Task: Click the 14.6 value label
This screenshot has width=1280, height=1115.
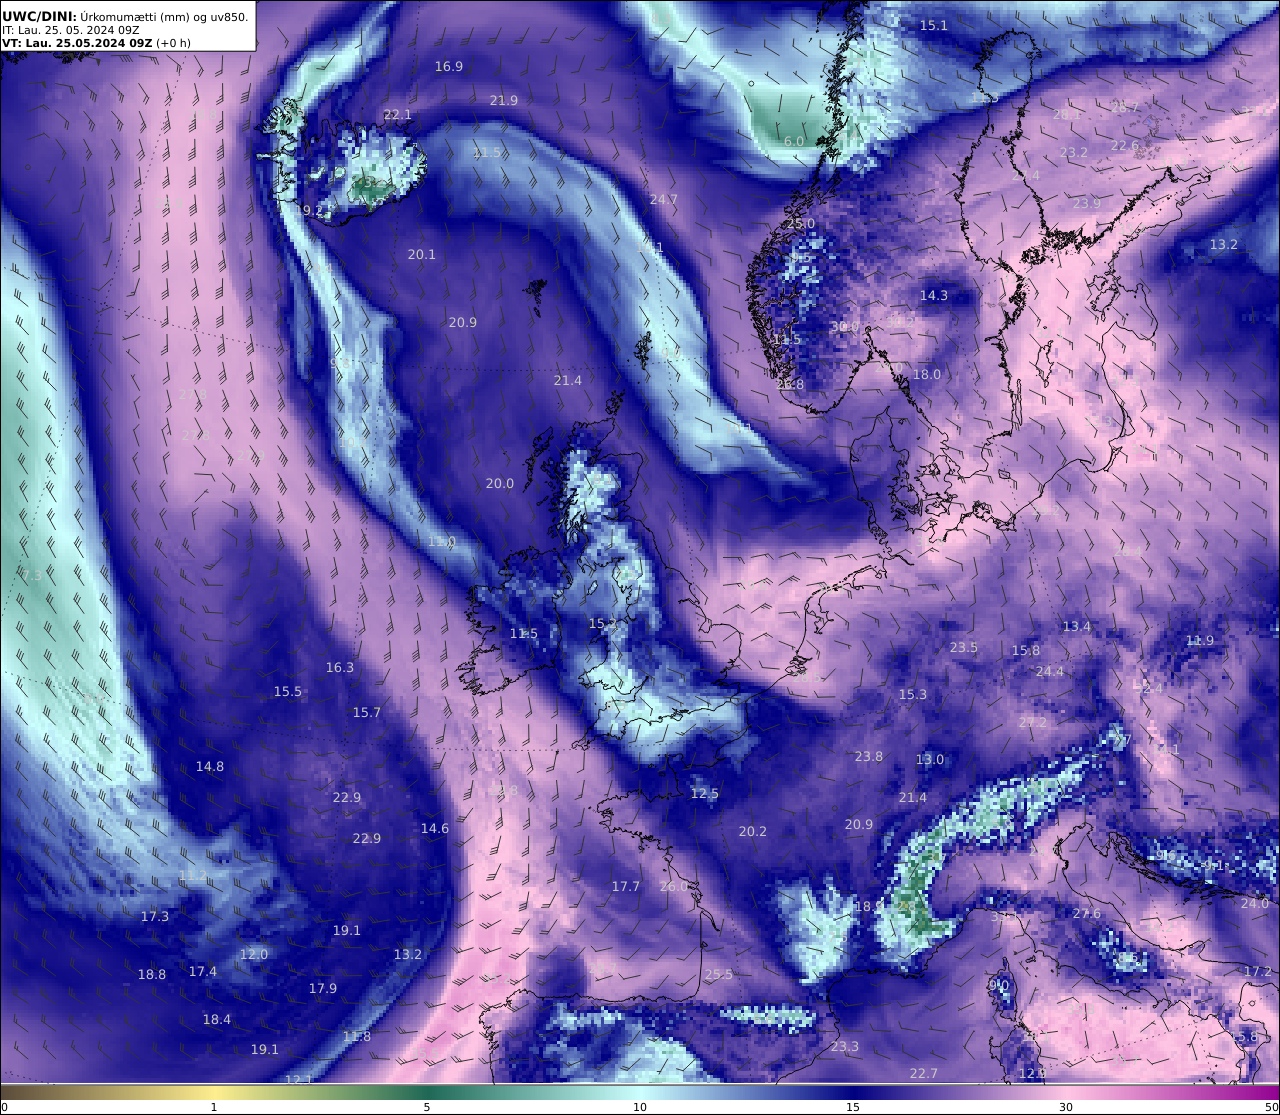Action: click(435, 828)
